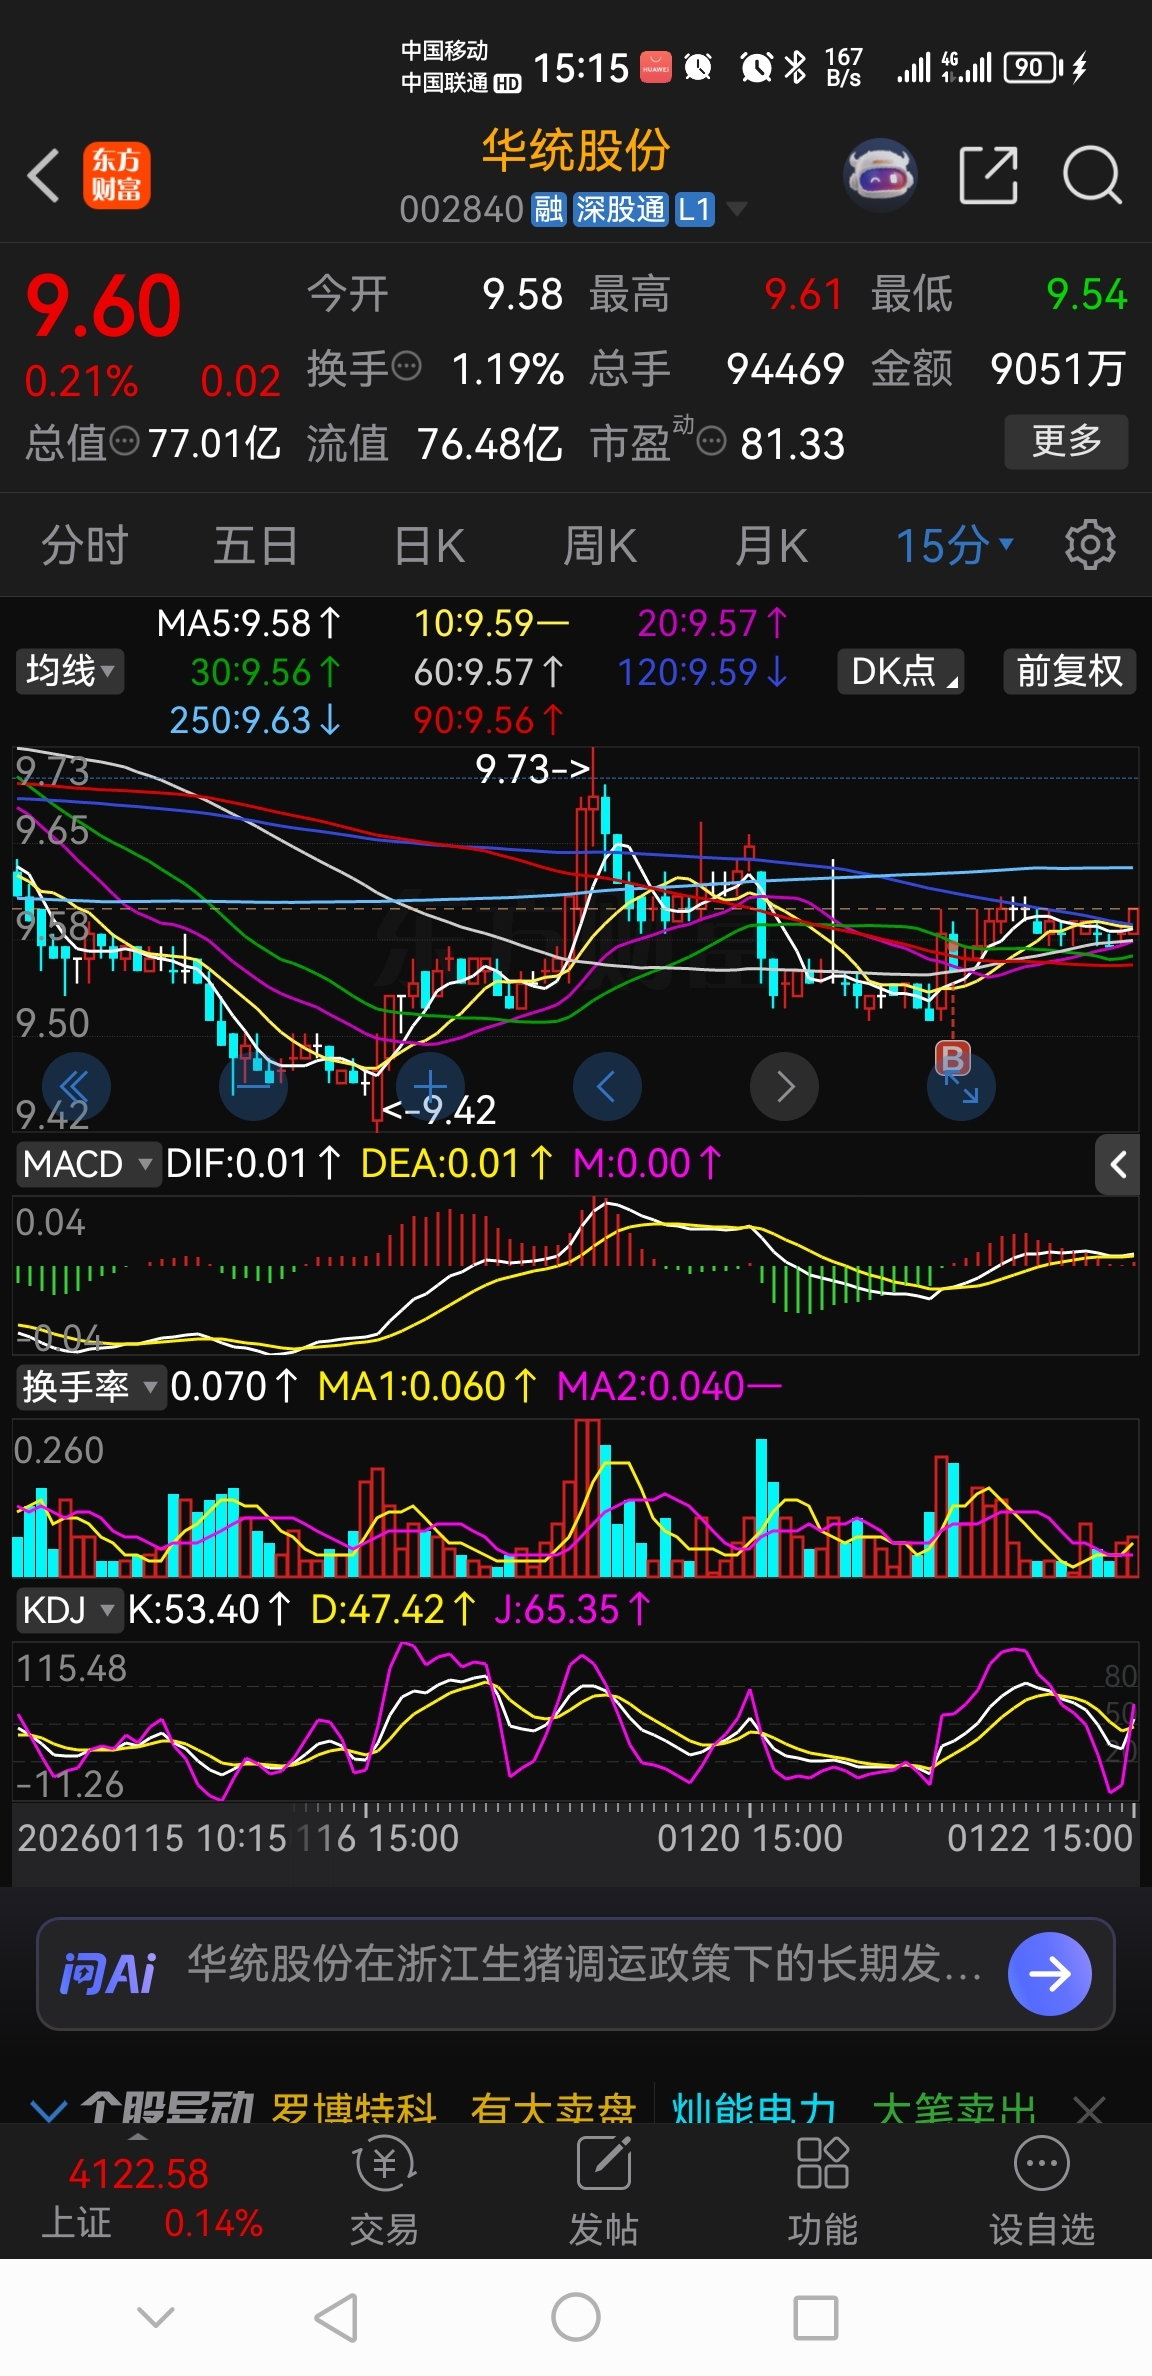Open the robot AI assistant avatar
This screenshot has width=1152, height=2376.
[x=880, y=175]
